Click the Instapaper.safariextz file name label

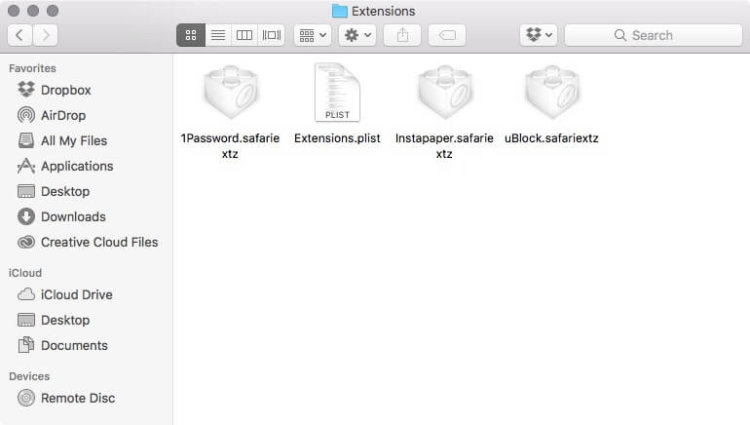(x=444, y=146)
